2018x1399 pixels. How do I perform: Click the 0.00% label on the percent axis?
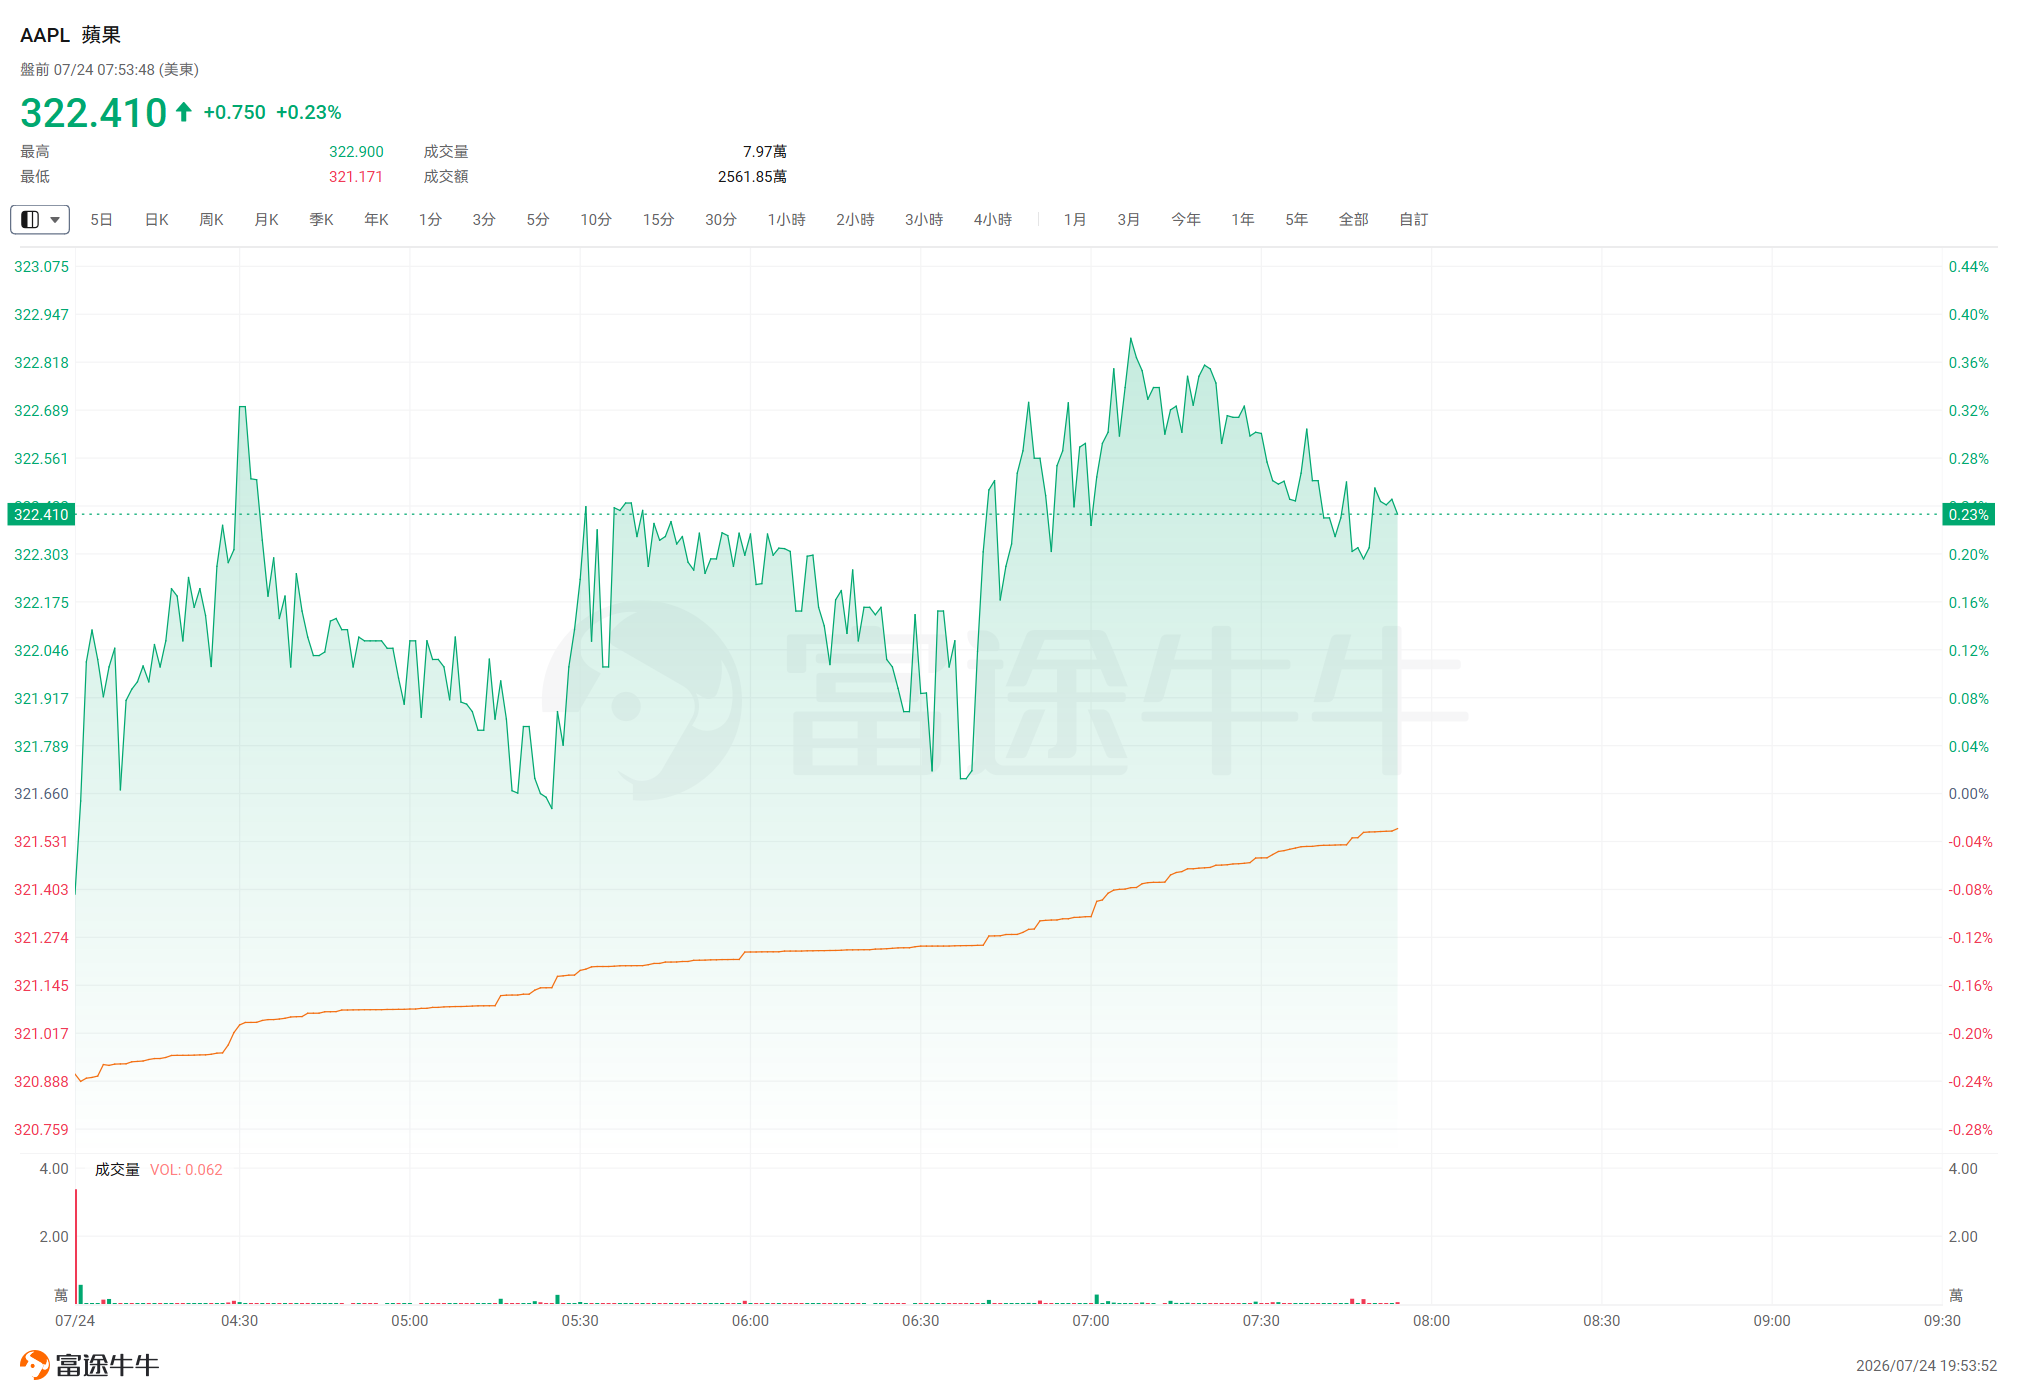pos(1968,794)
